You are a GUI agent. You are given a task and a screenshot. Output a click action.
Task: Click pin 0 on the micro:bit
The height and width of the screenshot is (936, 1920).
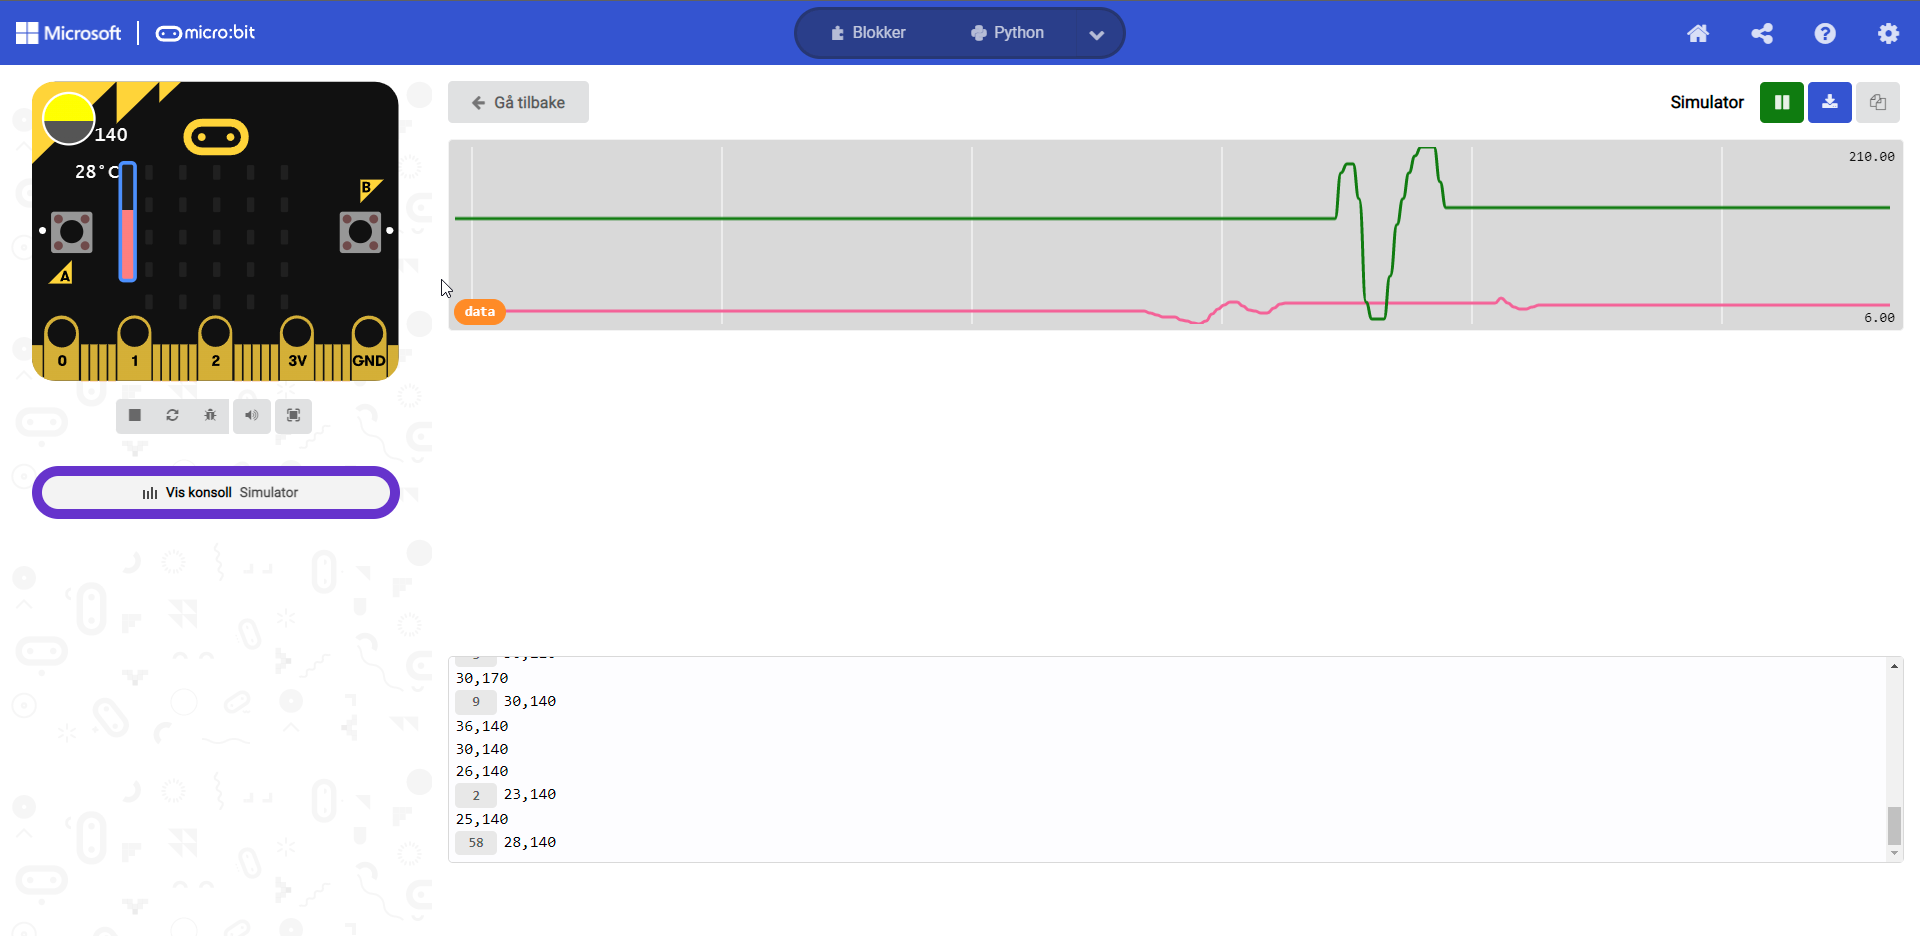pos(62,348)
